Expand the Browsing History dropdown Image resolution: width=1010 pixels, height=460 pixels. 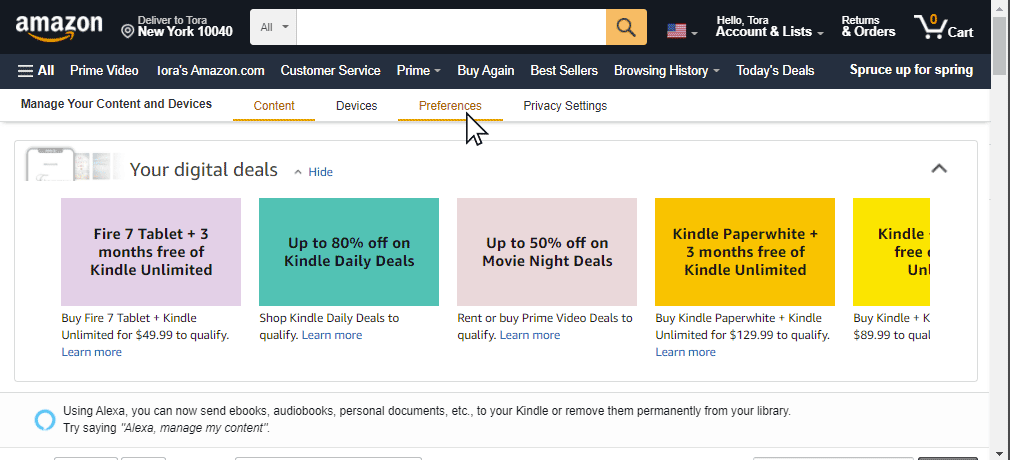pyautogui.click(x=667, y=71)
